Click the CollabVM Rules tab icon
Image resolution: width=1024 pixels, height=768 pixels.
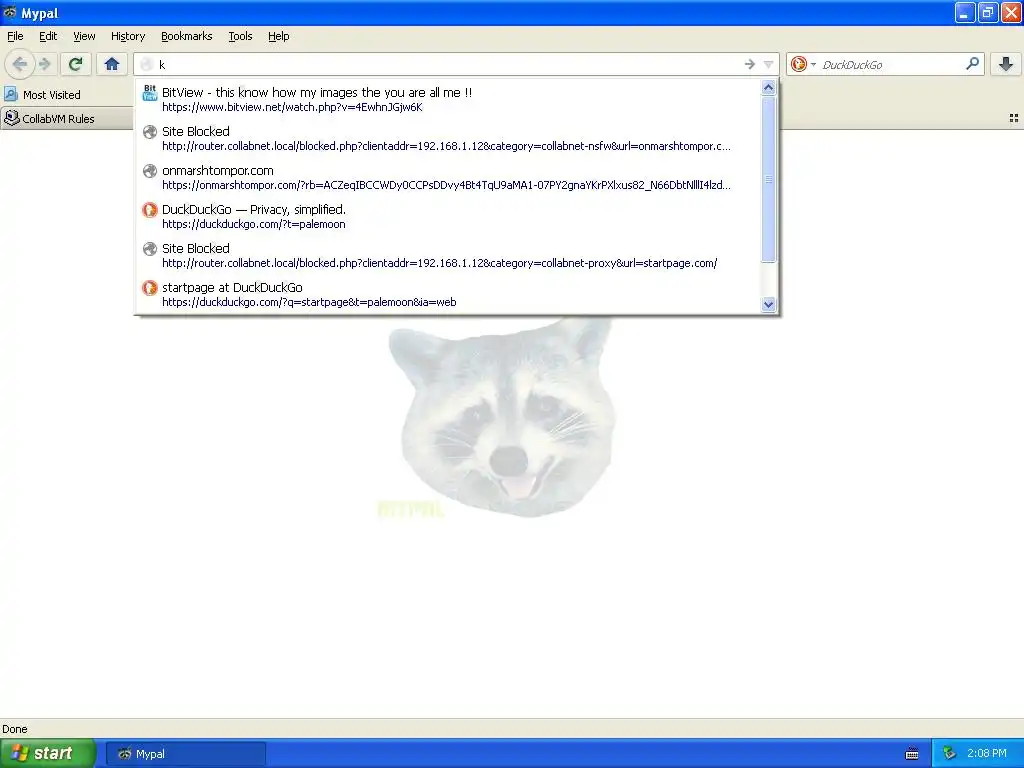[x=12, y=118]
